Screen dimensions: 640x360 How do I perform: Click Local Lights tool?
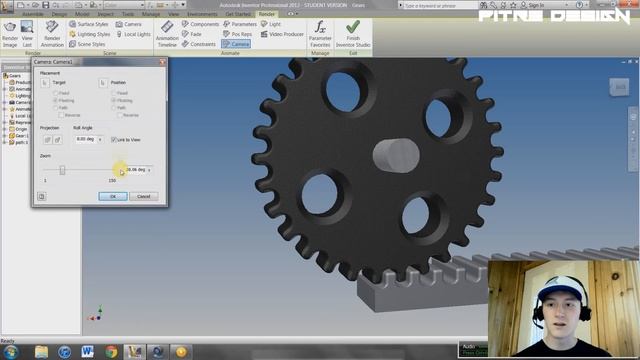coord(133,34)
